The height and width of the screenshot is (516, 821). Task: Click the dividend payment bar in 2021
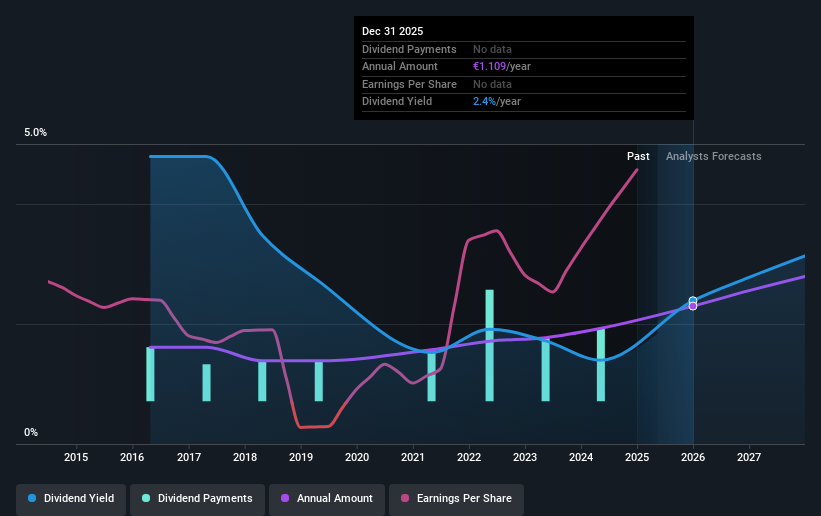click(431, 377)
